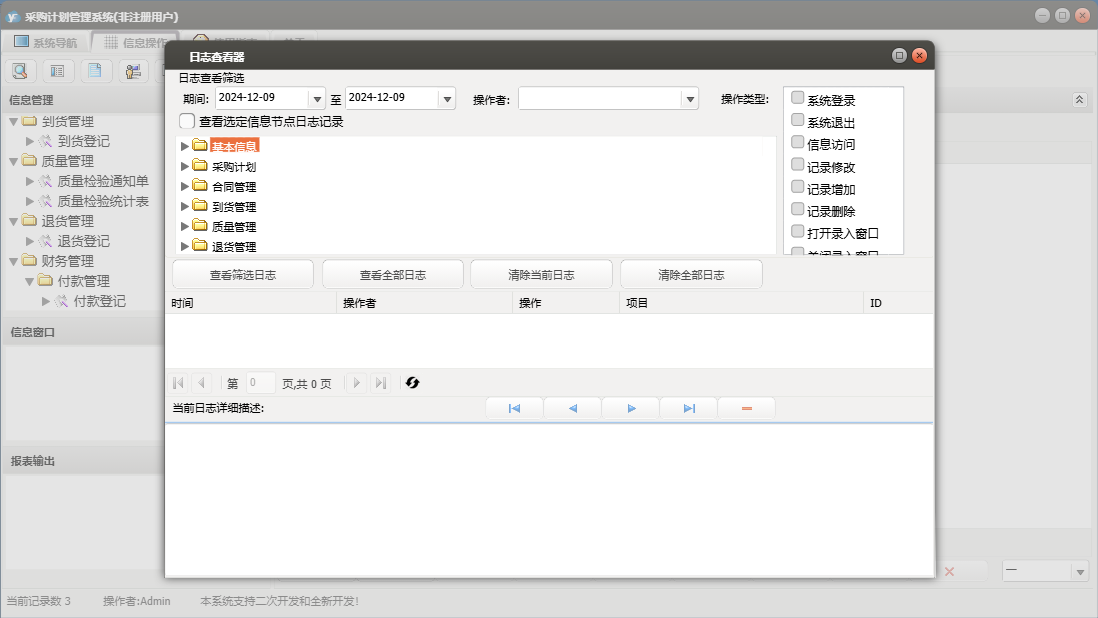The width and height of the screenshot is (1098, 618).
Task: Check the 系统登录 operation type
Action: pyautogui.click(x=798, y=98)
